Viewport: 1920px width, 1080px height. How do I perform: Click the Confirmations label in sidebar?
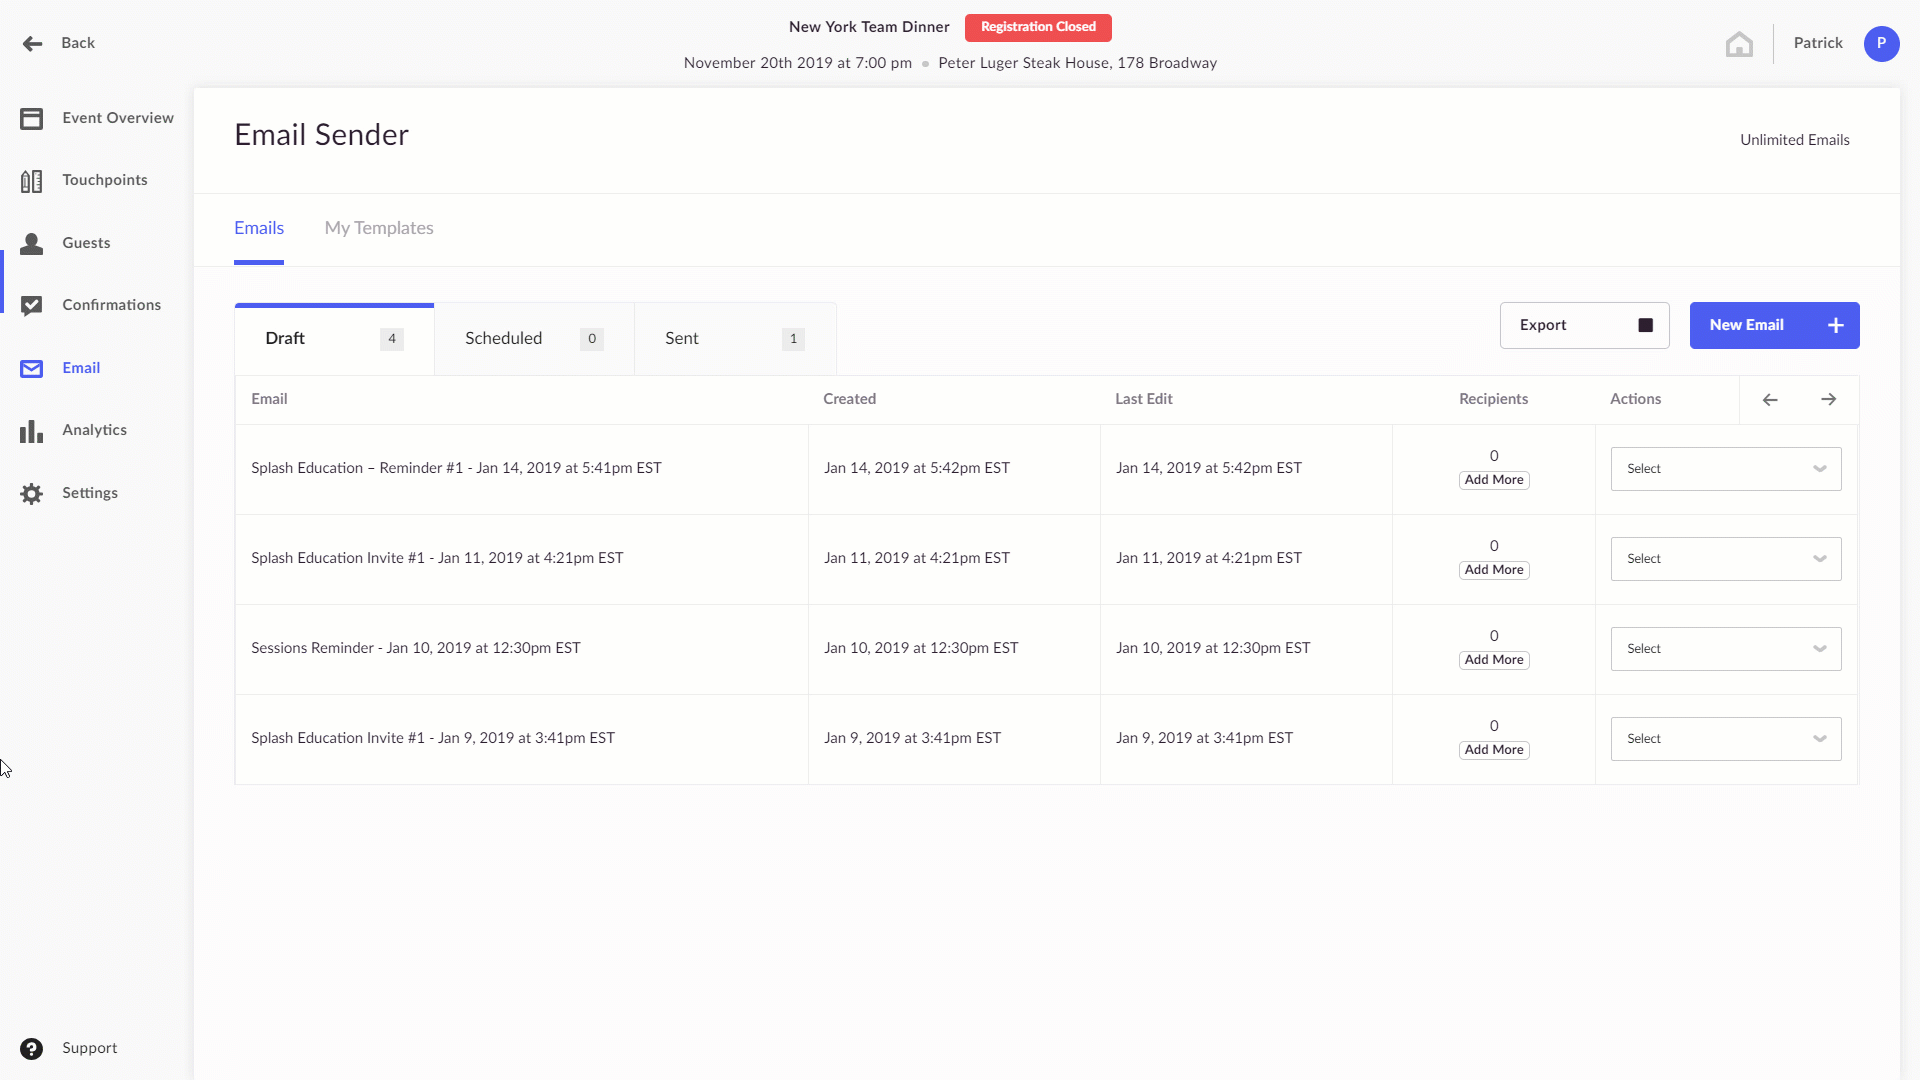[111, 305]
